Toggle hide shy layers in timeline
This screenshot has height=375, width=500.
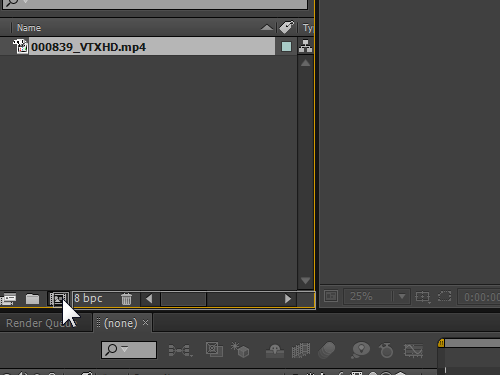[x=275, y=351]
